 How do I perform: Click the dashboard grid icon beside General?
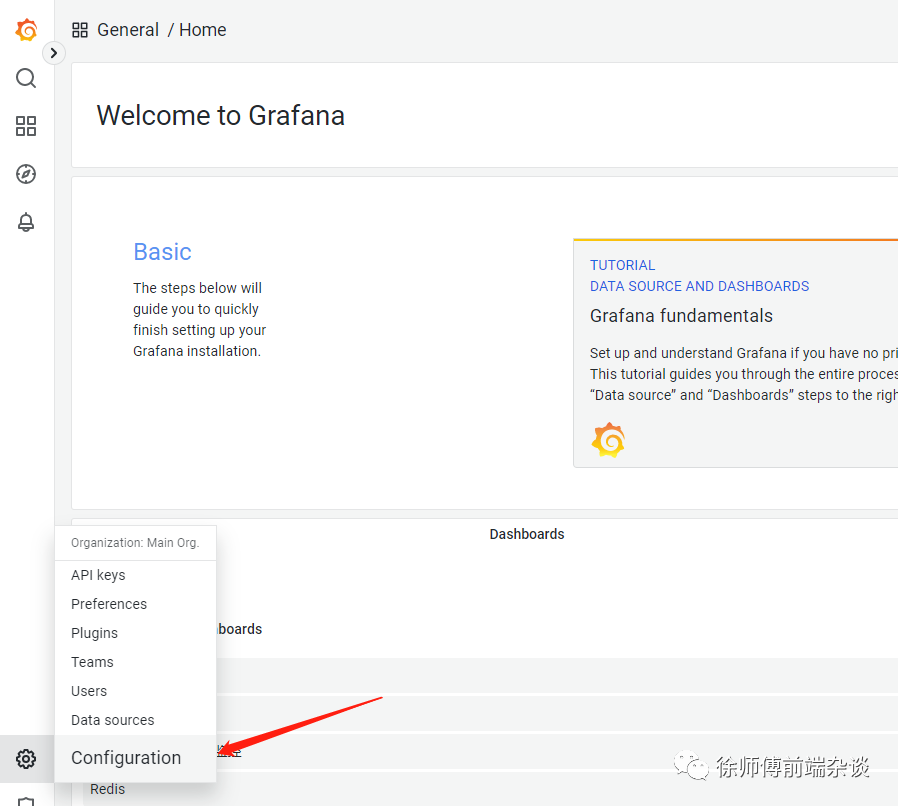tap(80, 30)
